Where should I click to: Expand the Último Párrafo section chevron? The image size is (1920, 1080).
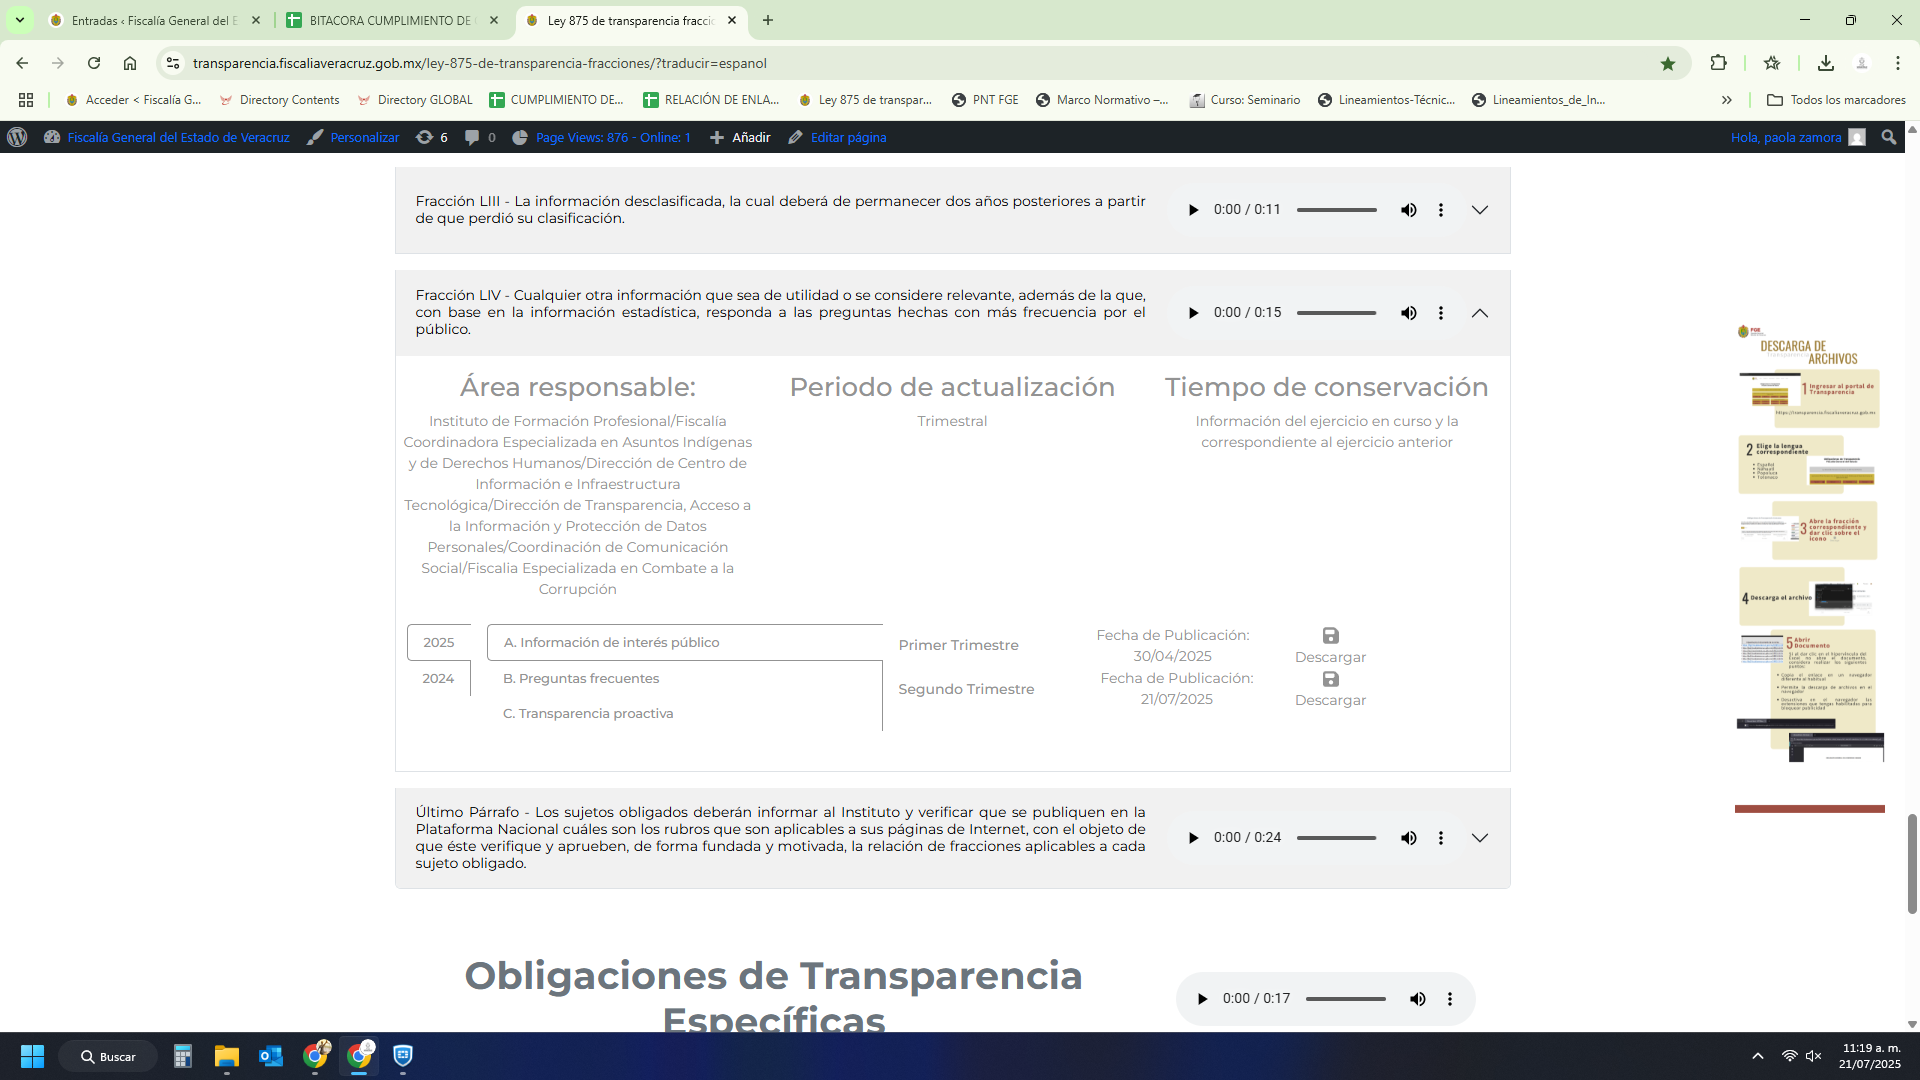coord(1479,838)
